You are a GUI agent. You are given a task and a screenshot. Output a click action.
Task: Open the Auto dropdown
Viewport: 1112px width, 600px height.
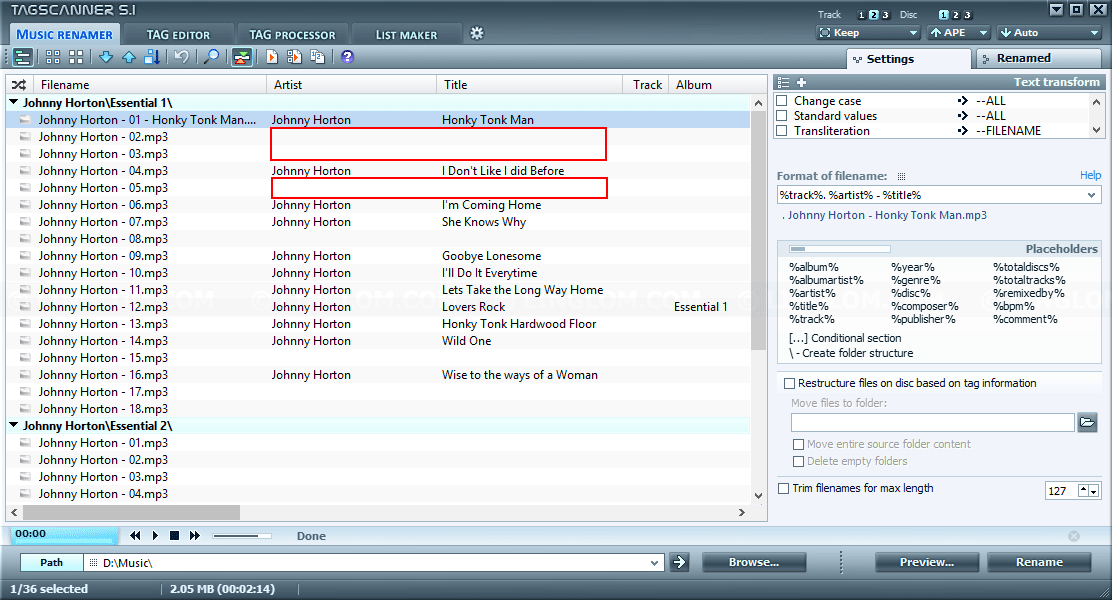point(1049,33)
